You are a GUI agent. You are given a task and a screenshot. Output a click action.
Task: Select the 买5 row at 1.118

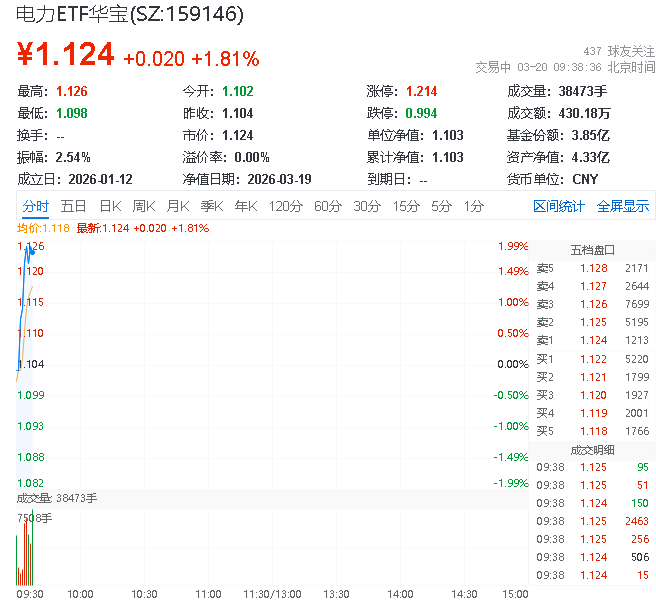pos(592,431)
